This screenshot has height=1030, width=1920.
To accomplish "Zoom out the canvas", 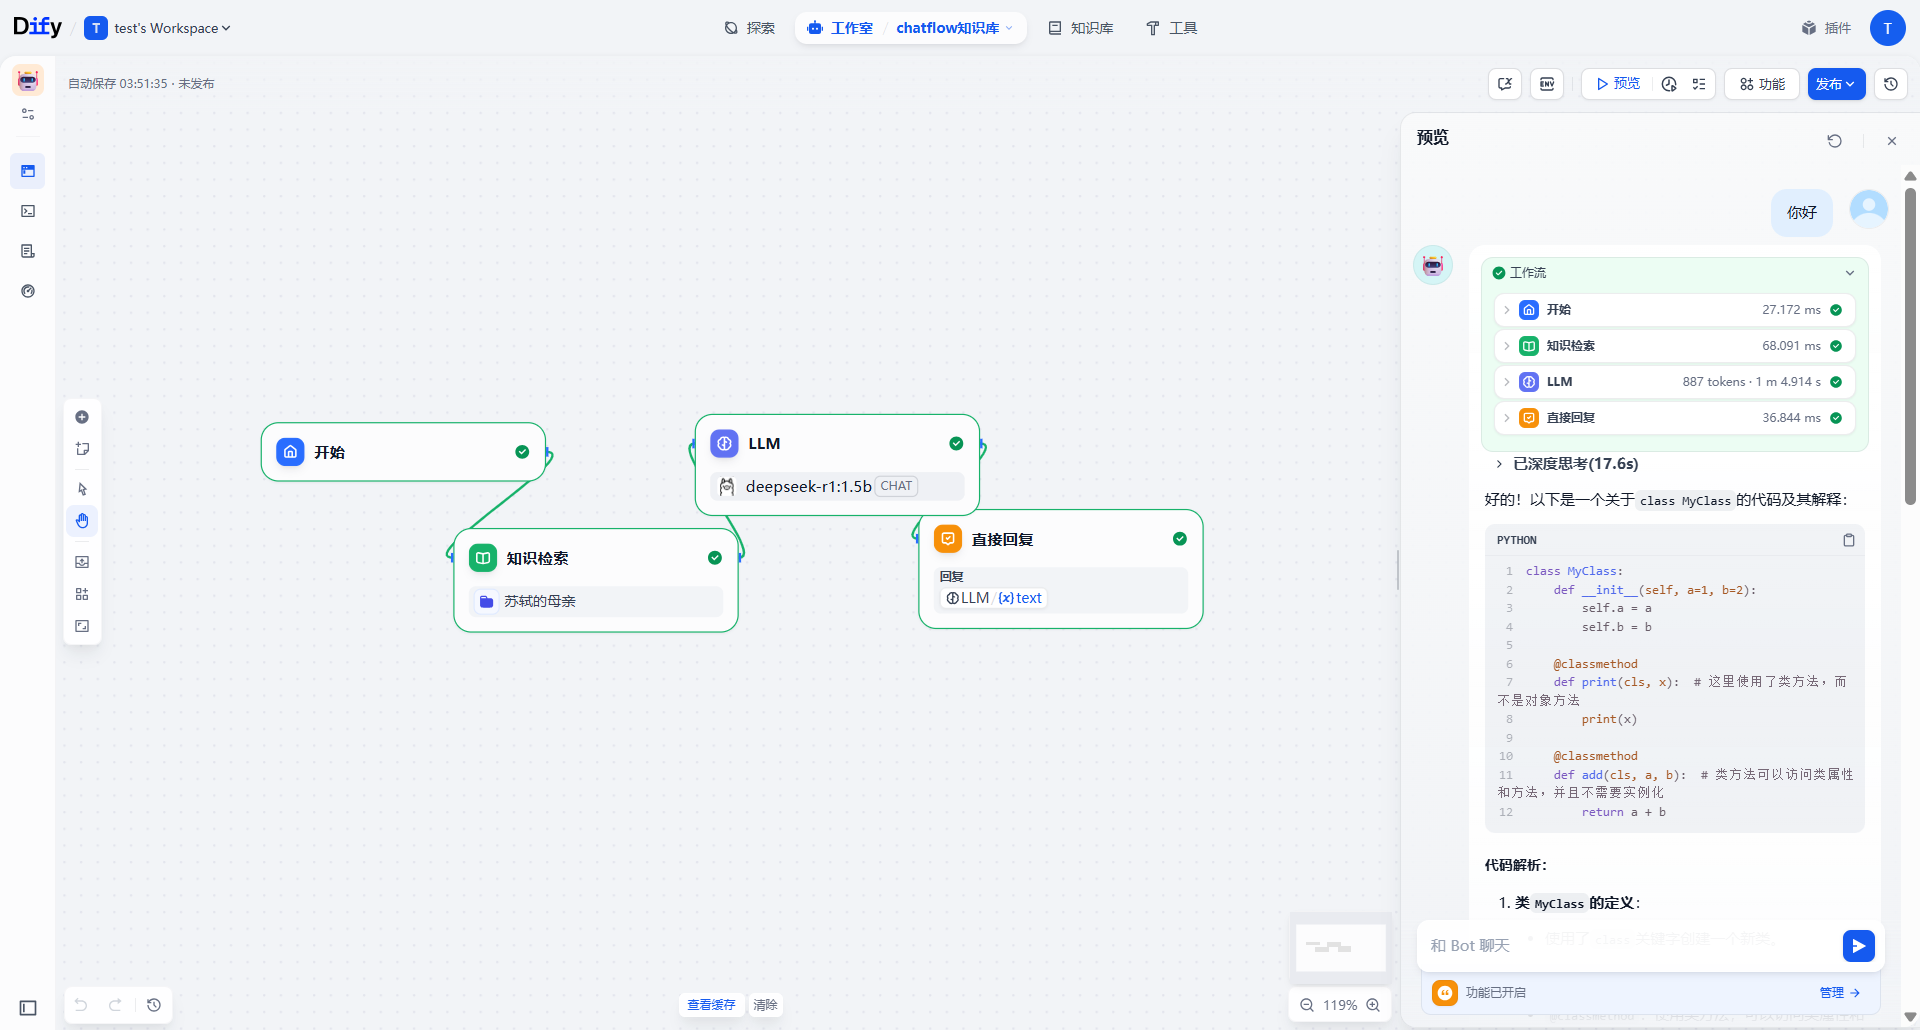I will 1307,1005.
